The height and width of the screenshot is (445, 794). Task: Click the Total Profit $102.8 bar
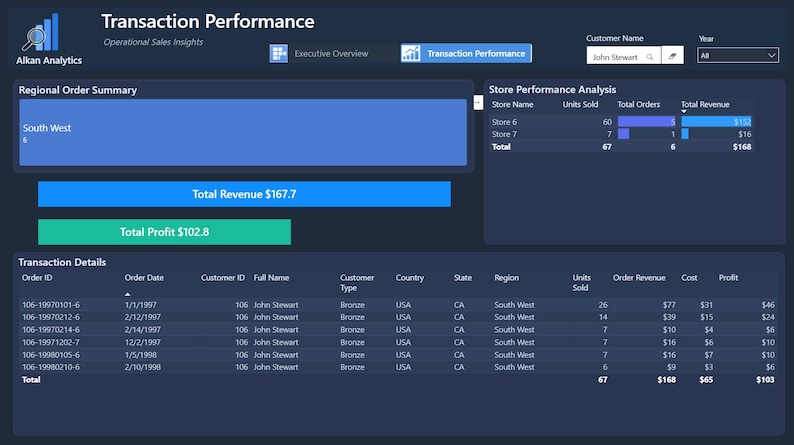164,232
